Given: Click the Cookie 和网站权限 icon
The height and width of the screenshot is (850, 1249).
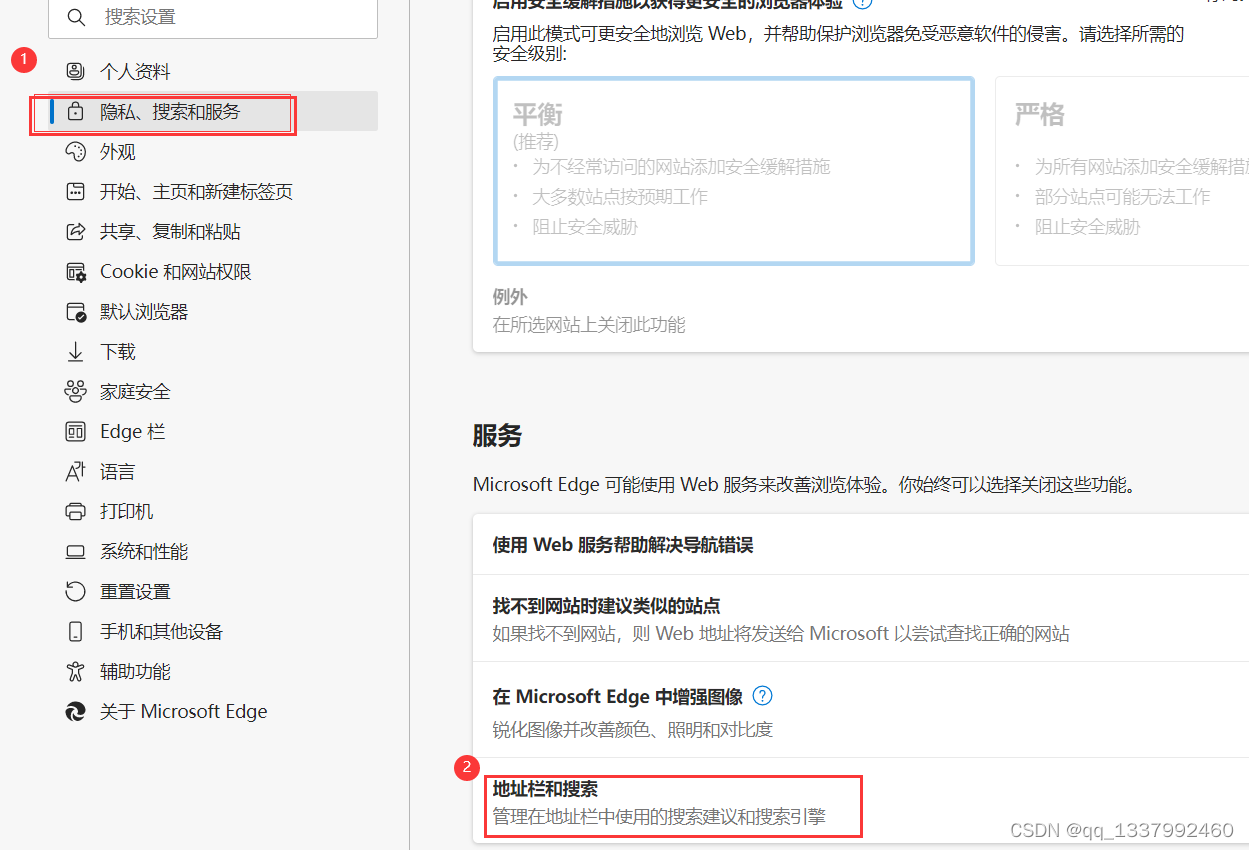Looking at the screenshot, I should tap(75, 271).
